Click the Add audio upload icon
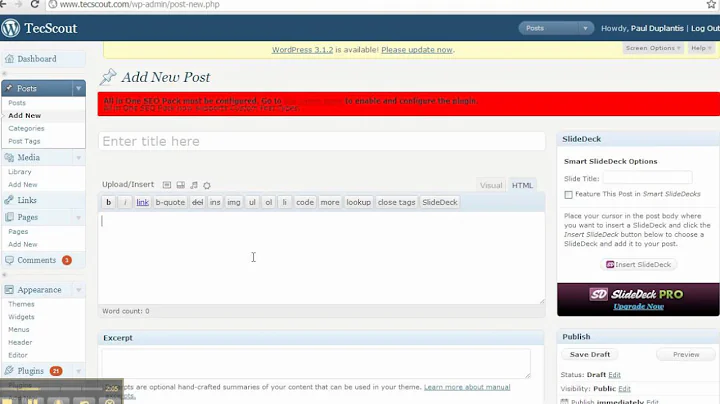720x404 pixels. 194,185
